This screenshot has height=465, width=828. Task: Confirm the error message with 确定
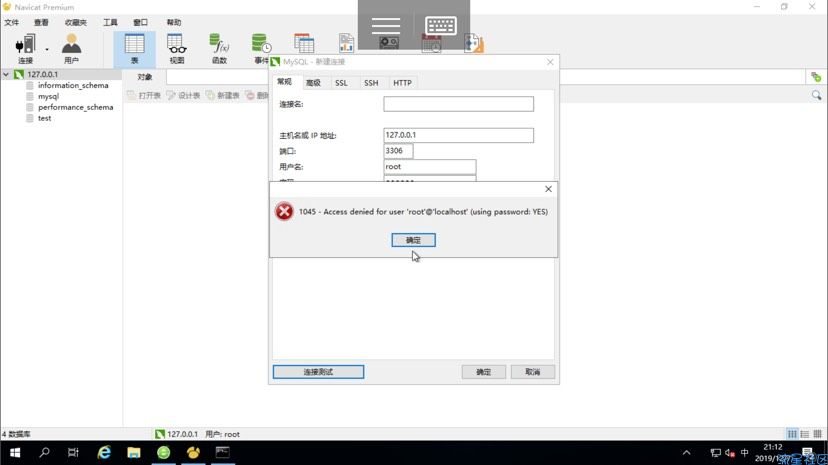click(x=413, y=240)
